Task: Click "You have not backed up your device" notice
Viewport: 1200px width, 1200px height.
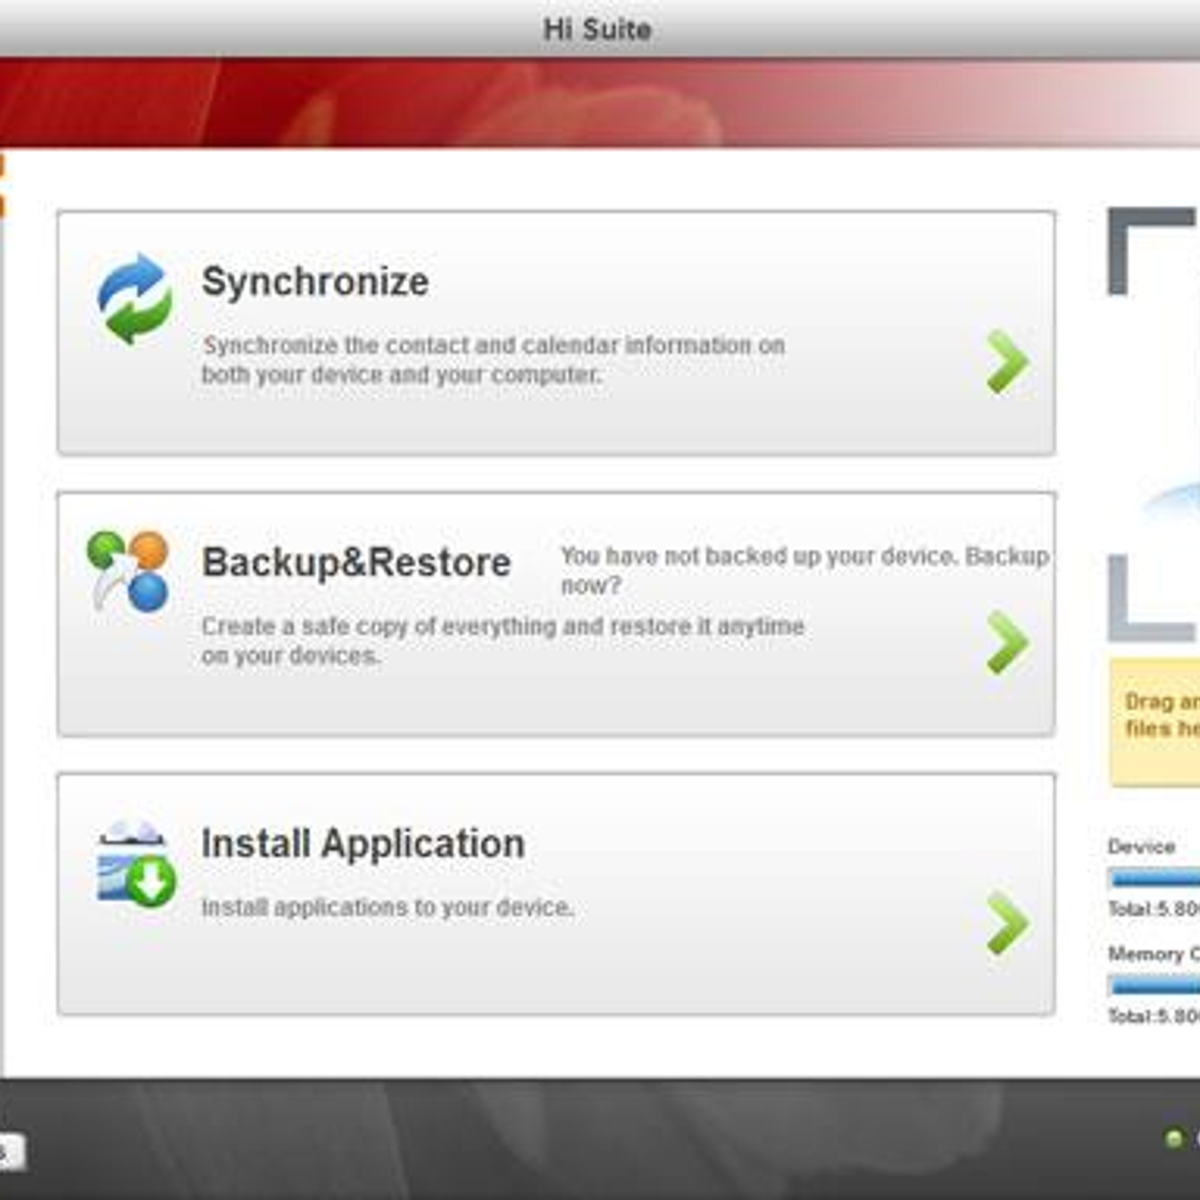Action: (804, 570)
